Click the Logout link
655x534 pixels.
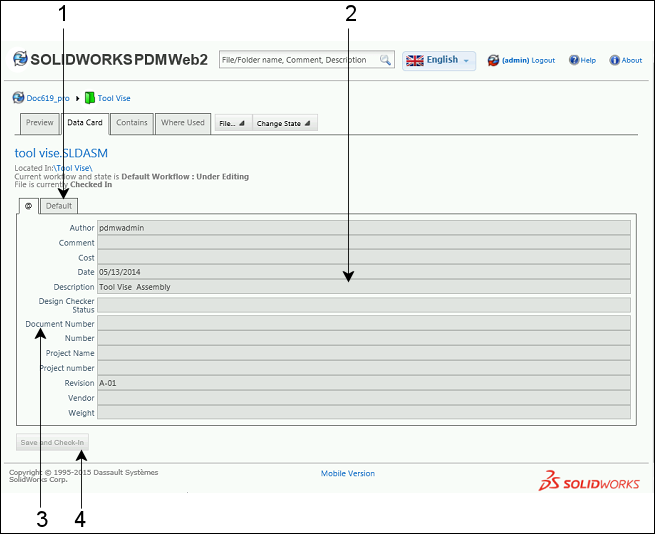[x=543, y=60]
